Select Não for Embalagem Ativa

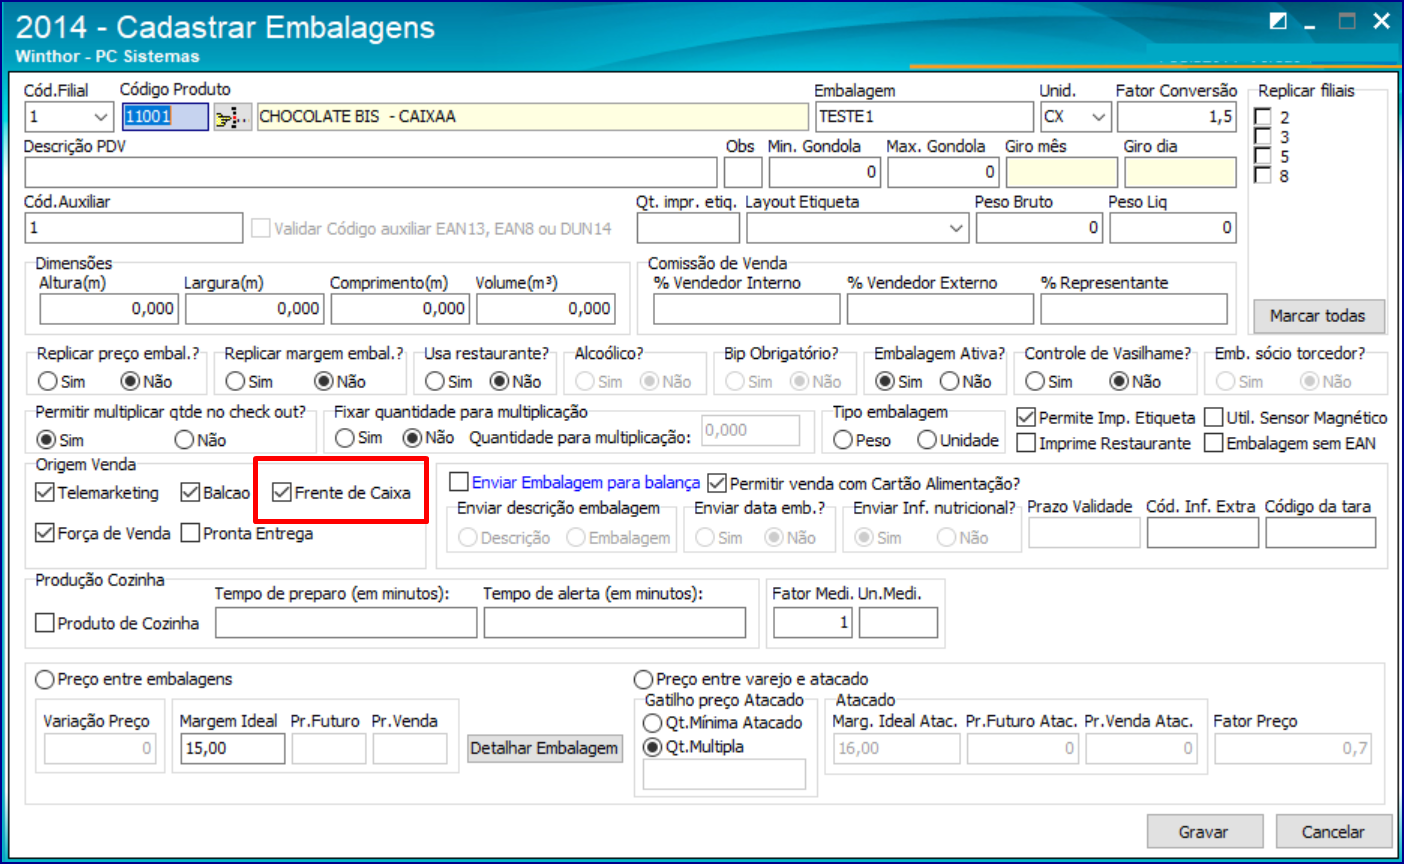pos(950,381)
